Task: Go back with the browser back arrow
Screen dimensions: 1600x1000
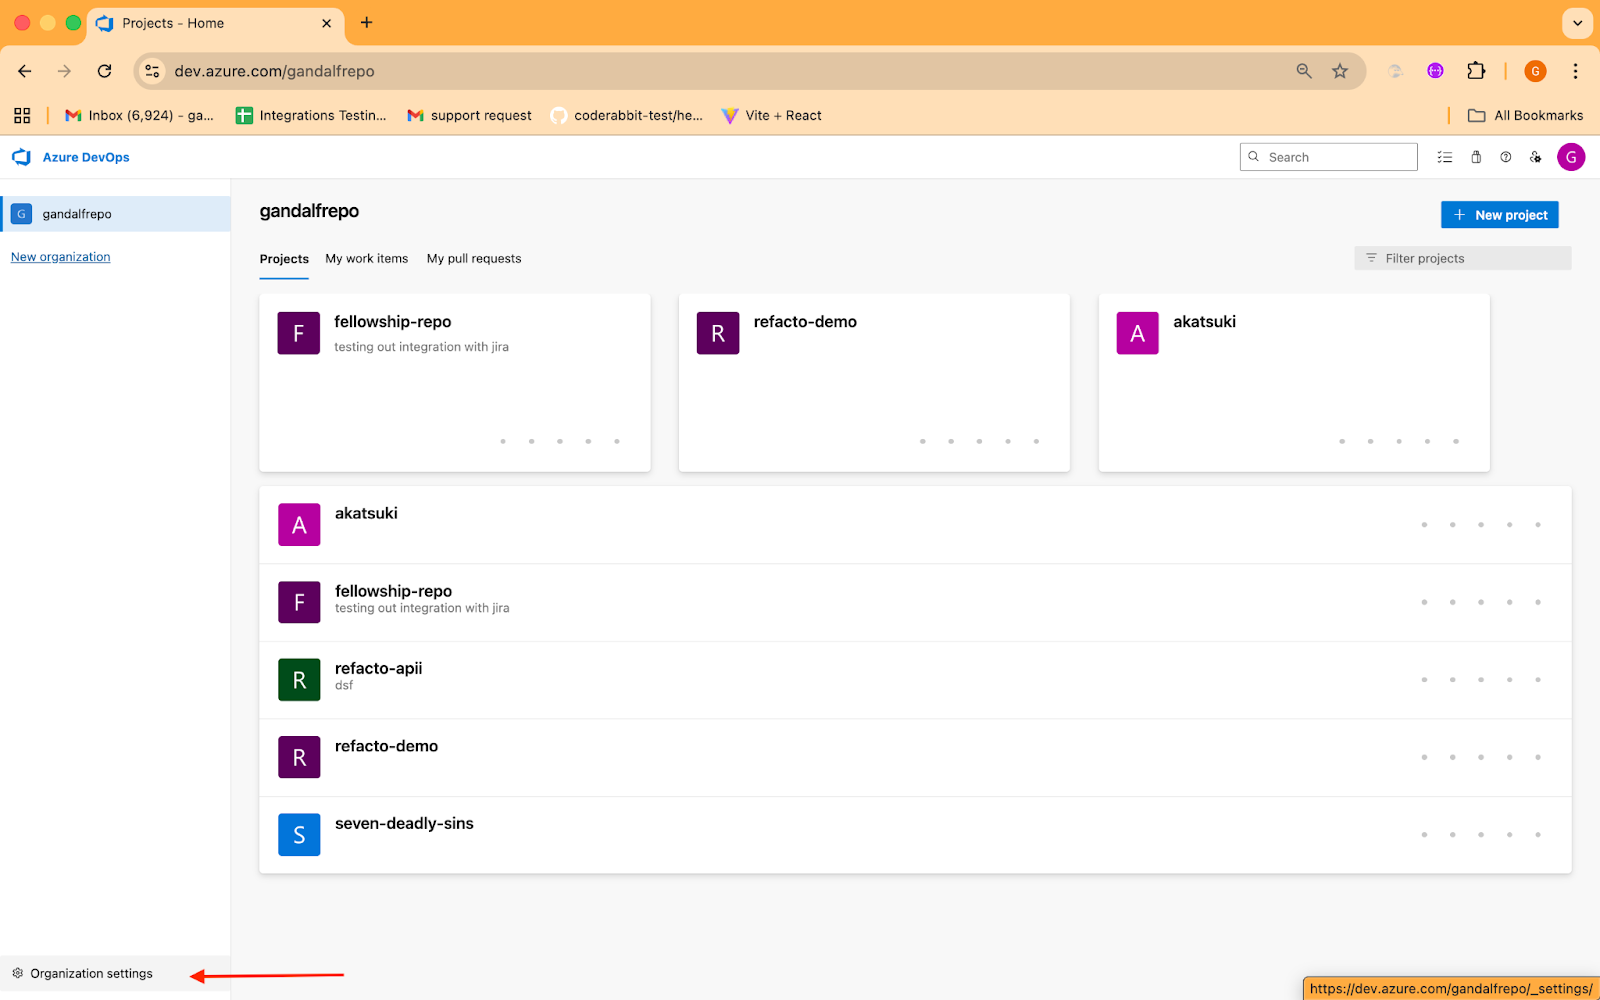Action: [x=25, y=71]
